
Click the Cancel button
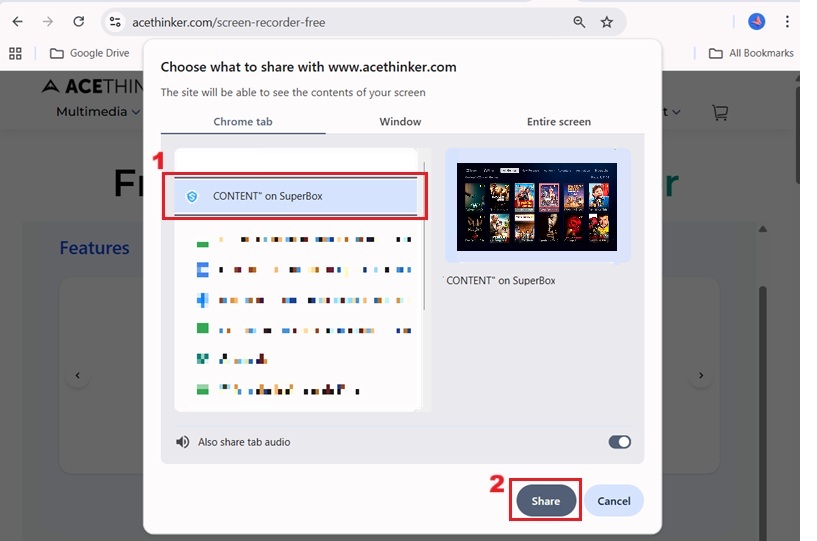(x=614, y=501)
